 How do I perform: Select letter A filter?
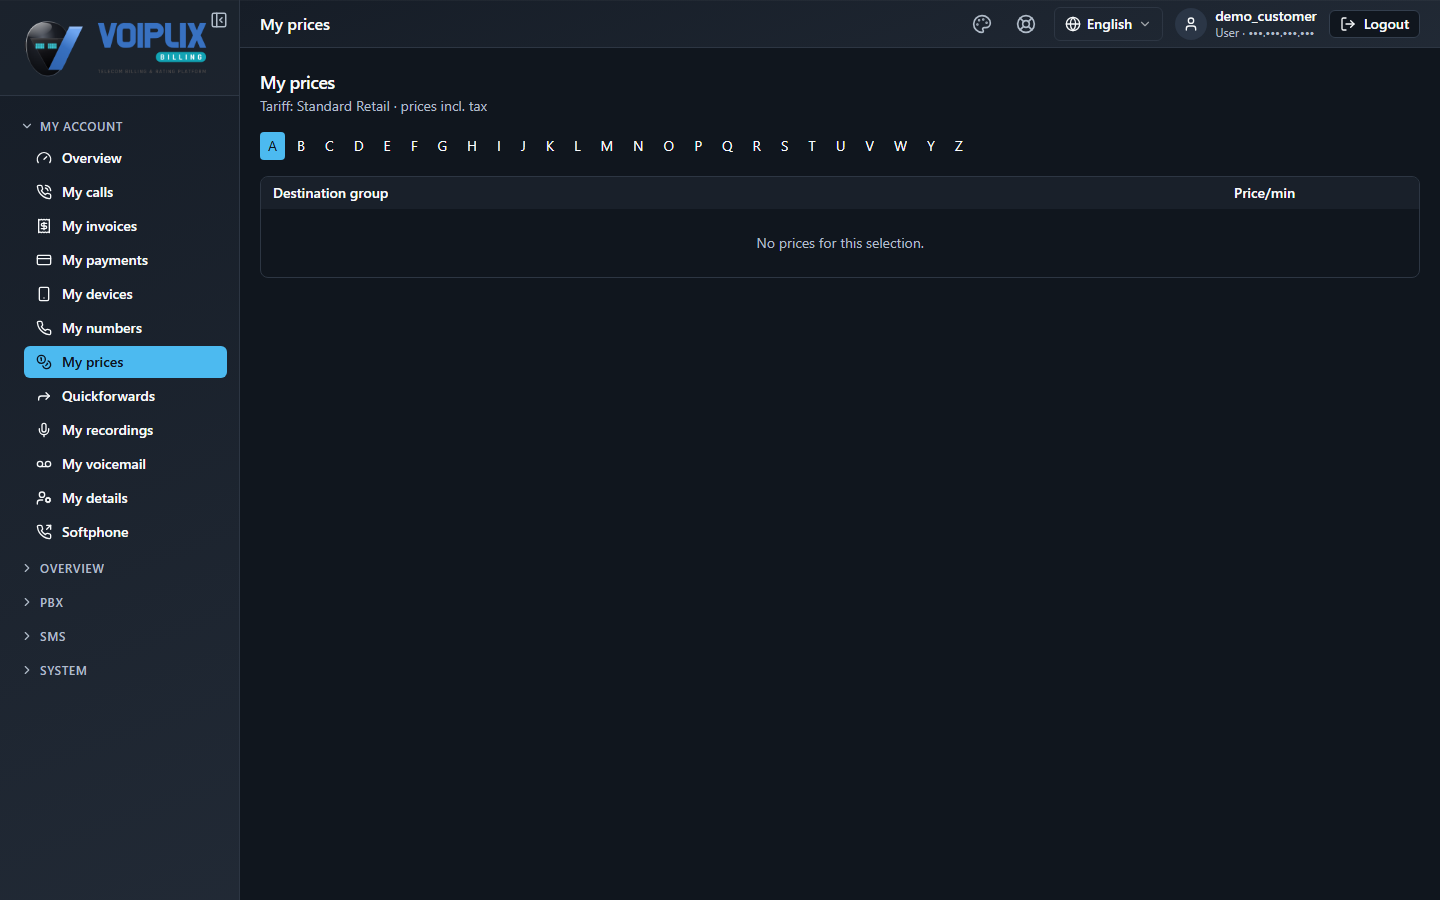[x=272, y=146]
